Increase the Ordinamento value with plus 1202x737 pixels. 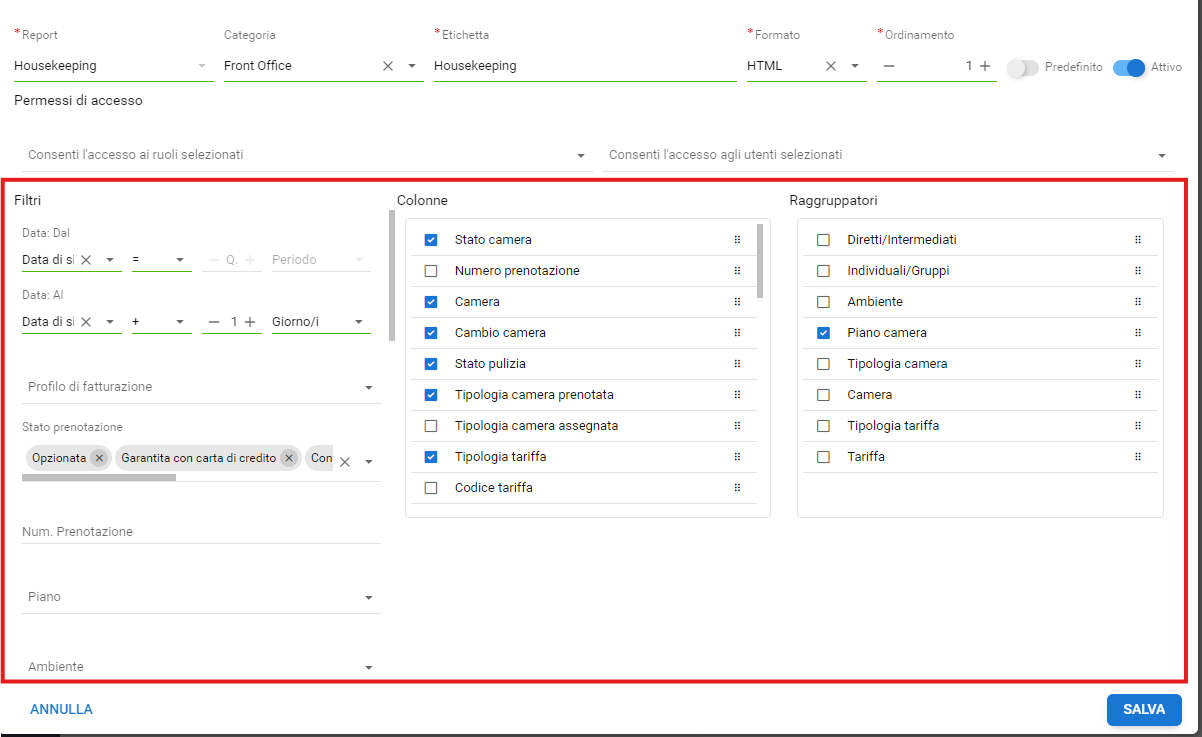[985, 66]
